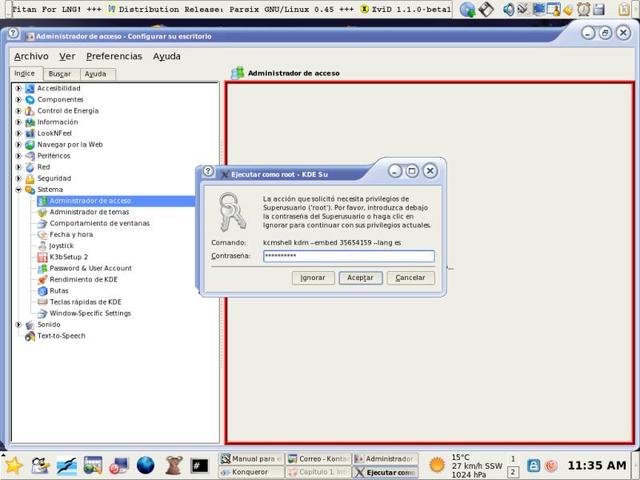Expand the Red tree node
Viewport: 640px width, 480px height.
(18, 167)
